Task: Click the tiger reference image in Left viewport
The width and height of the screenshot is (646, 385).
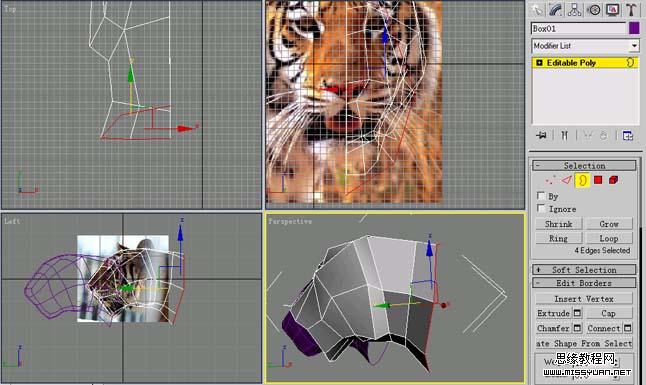Action: coord(123,278)
